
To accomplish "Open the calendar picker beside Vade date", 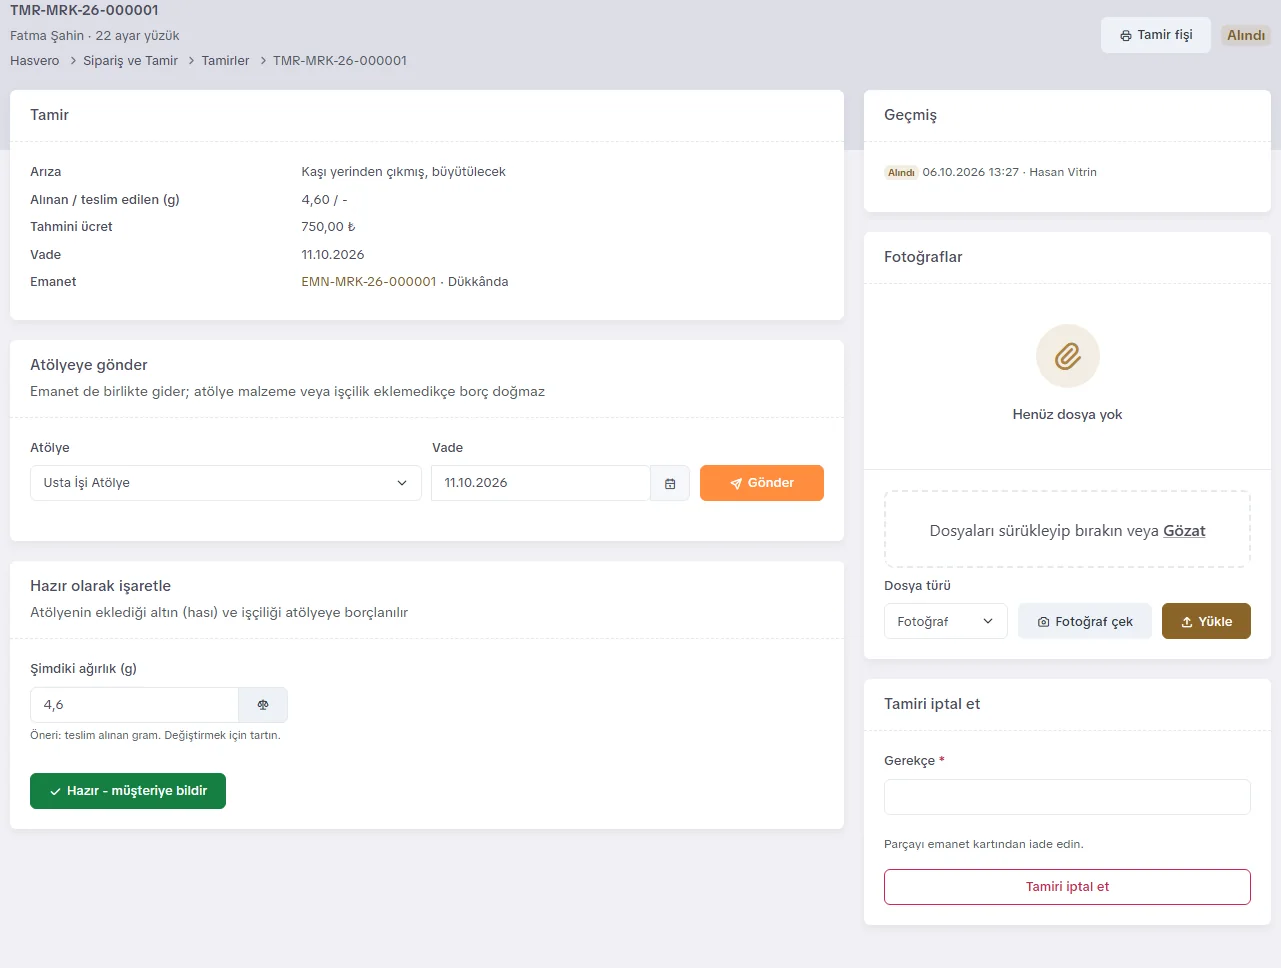I will pos(670,483).
